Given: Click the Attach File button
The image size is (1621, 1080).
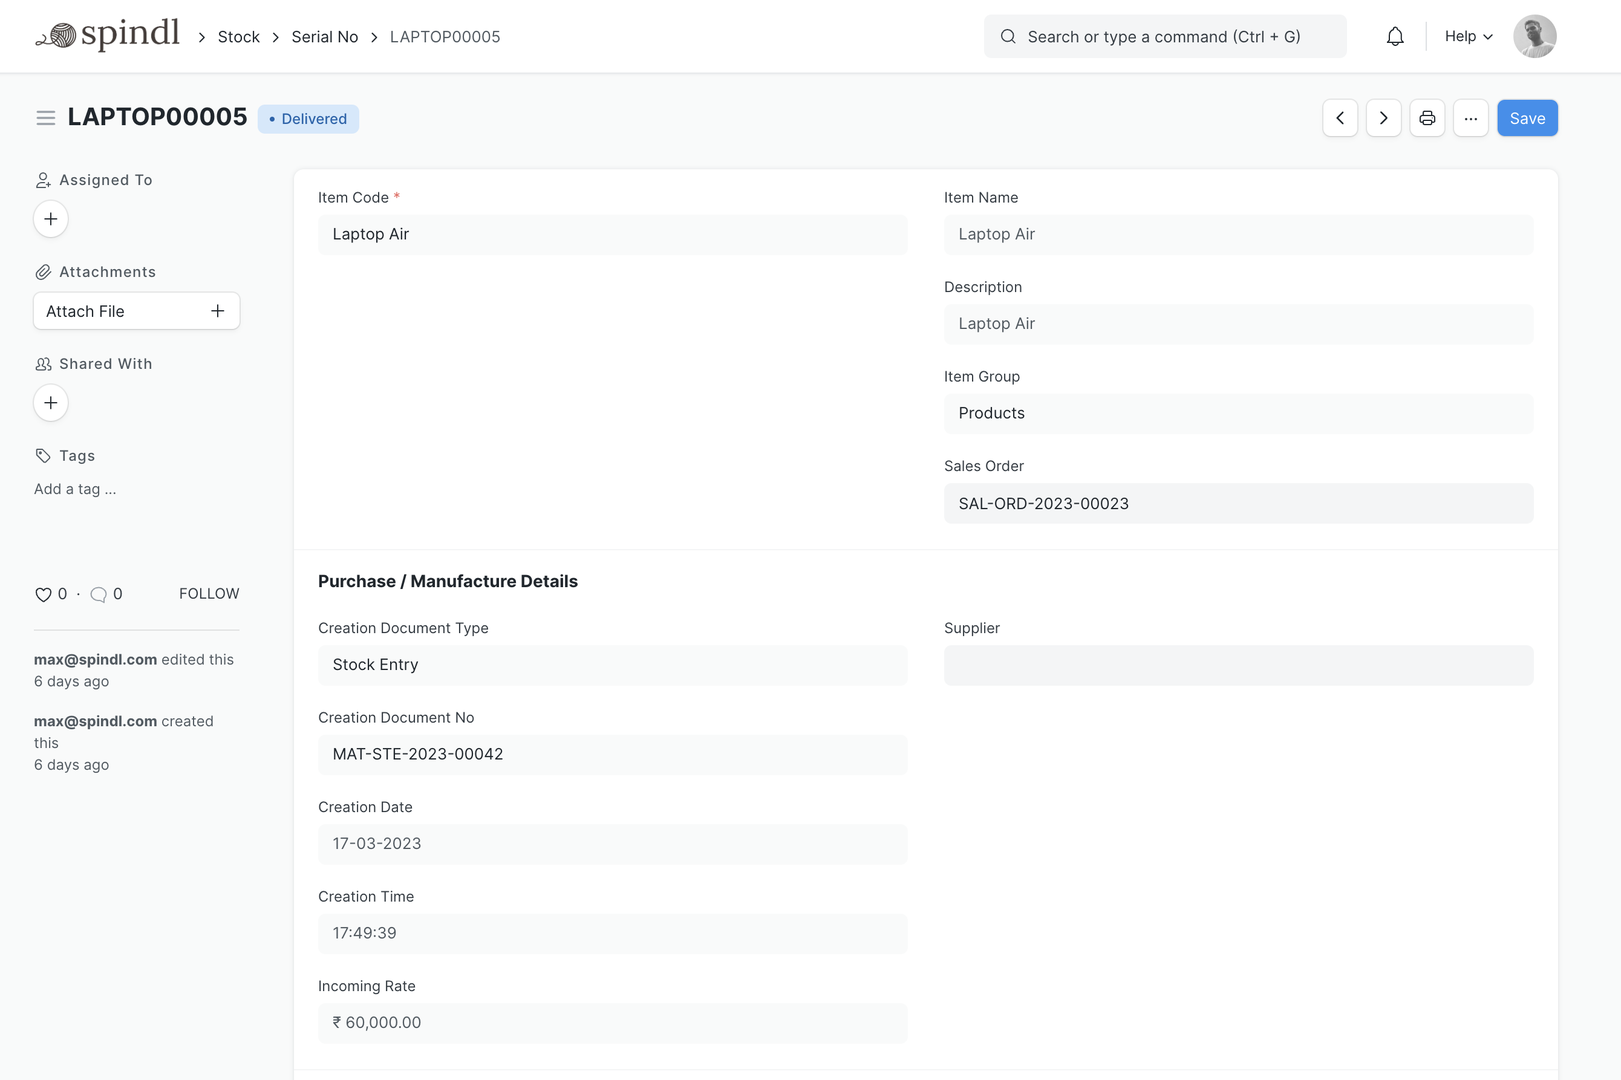Looking at the screenshot, I should click(x=136, y=311).
